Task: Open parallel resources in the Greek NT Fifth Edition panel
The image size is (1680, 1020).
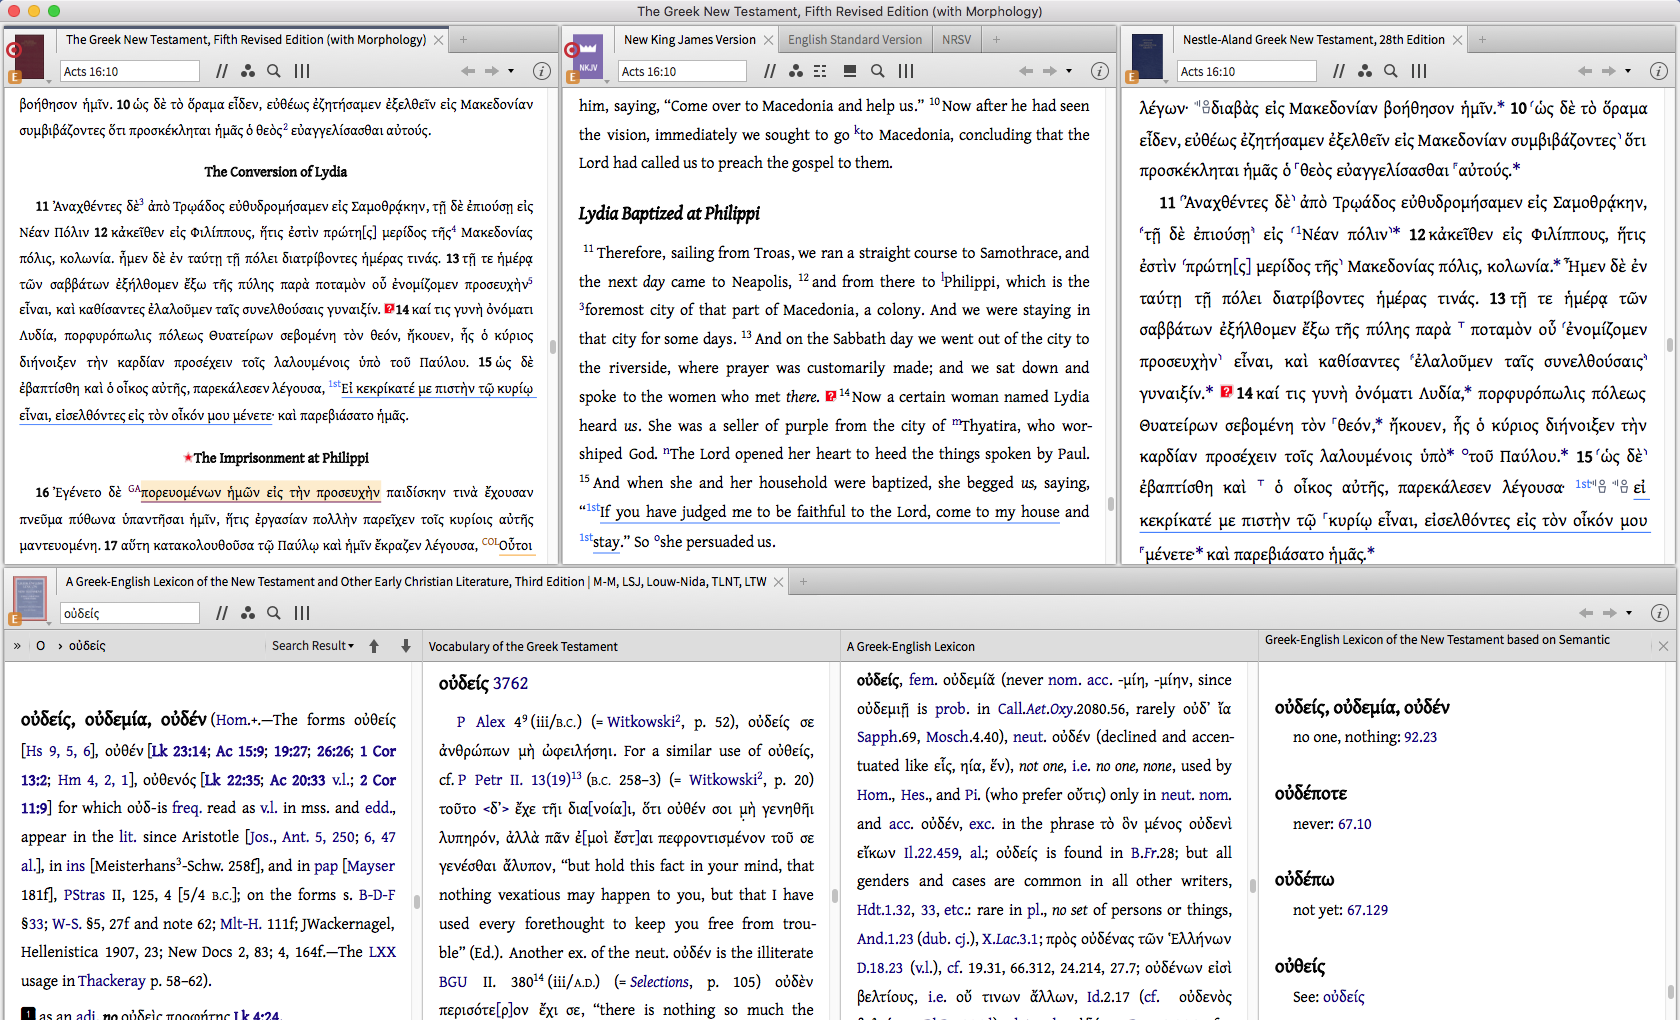Action: click(222, 71)
